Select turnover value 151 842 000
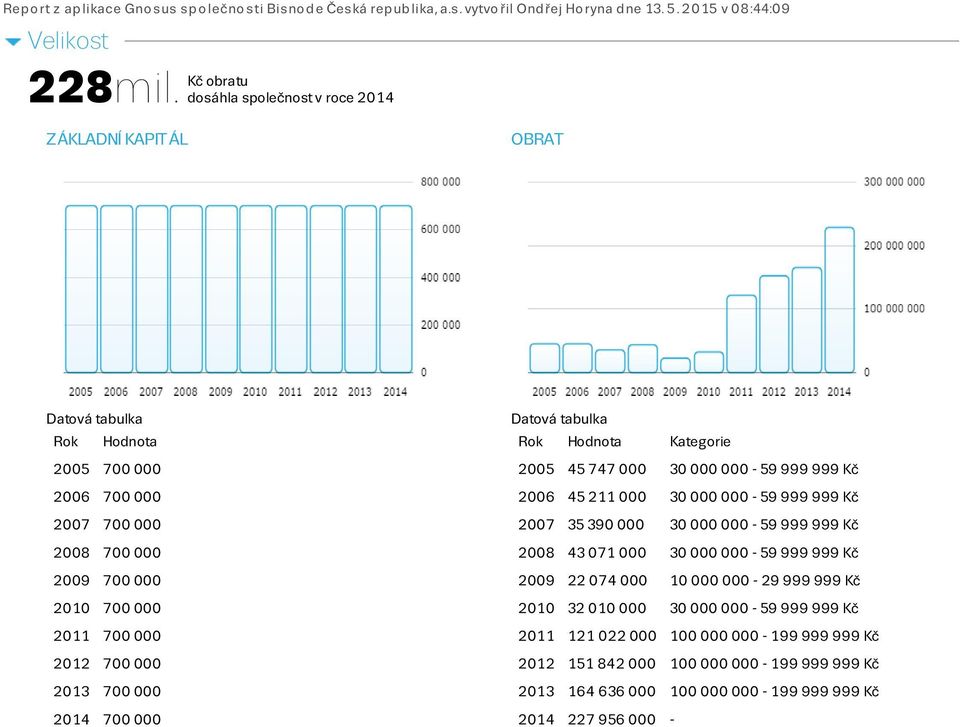Image resolution: width=960 pixels, height=727 pixels. [x=611, y=663]
